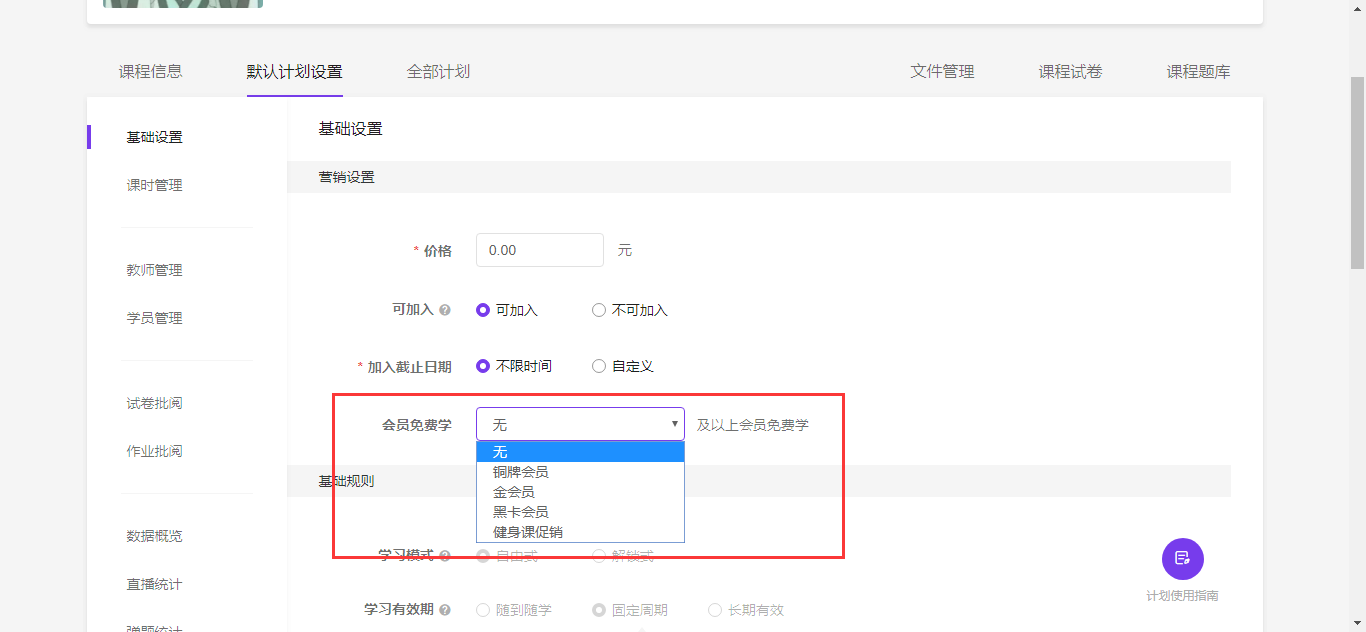Choose 金会员 from the dropdown list
Screen dimensions: 1366x632
[x=513, y=492]
